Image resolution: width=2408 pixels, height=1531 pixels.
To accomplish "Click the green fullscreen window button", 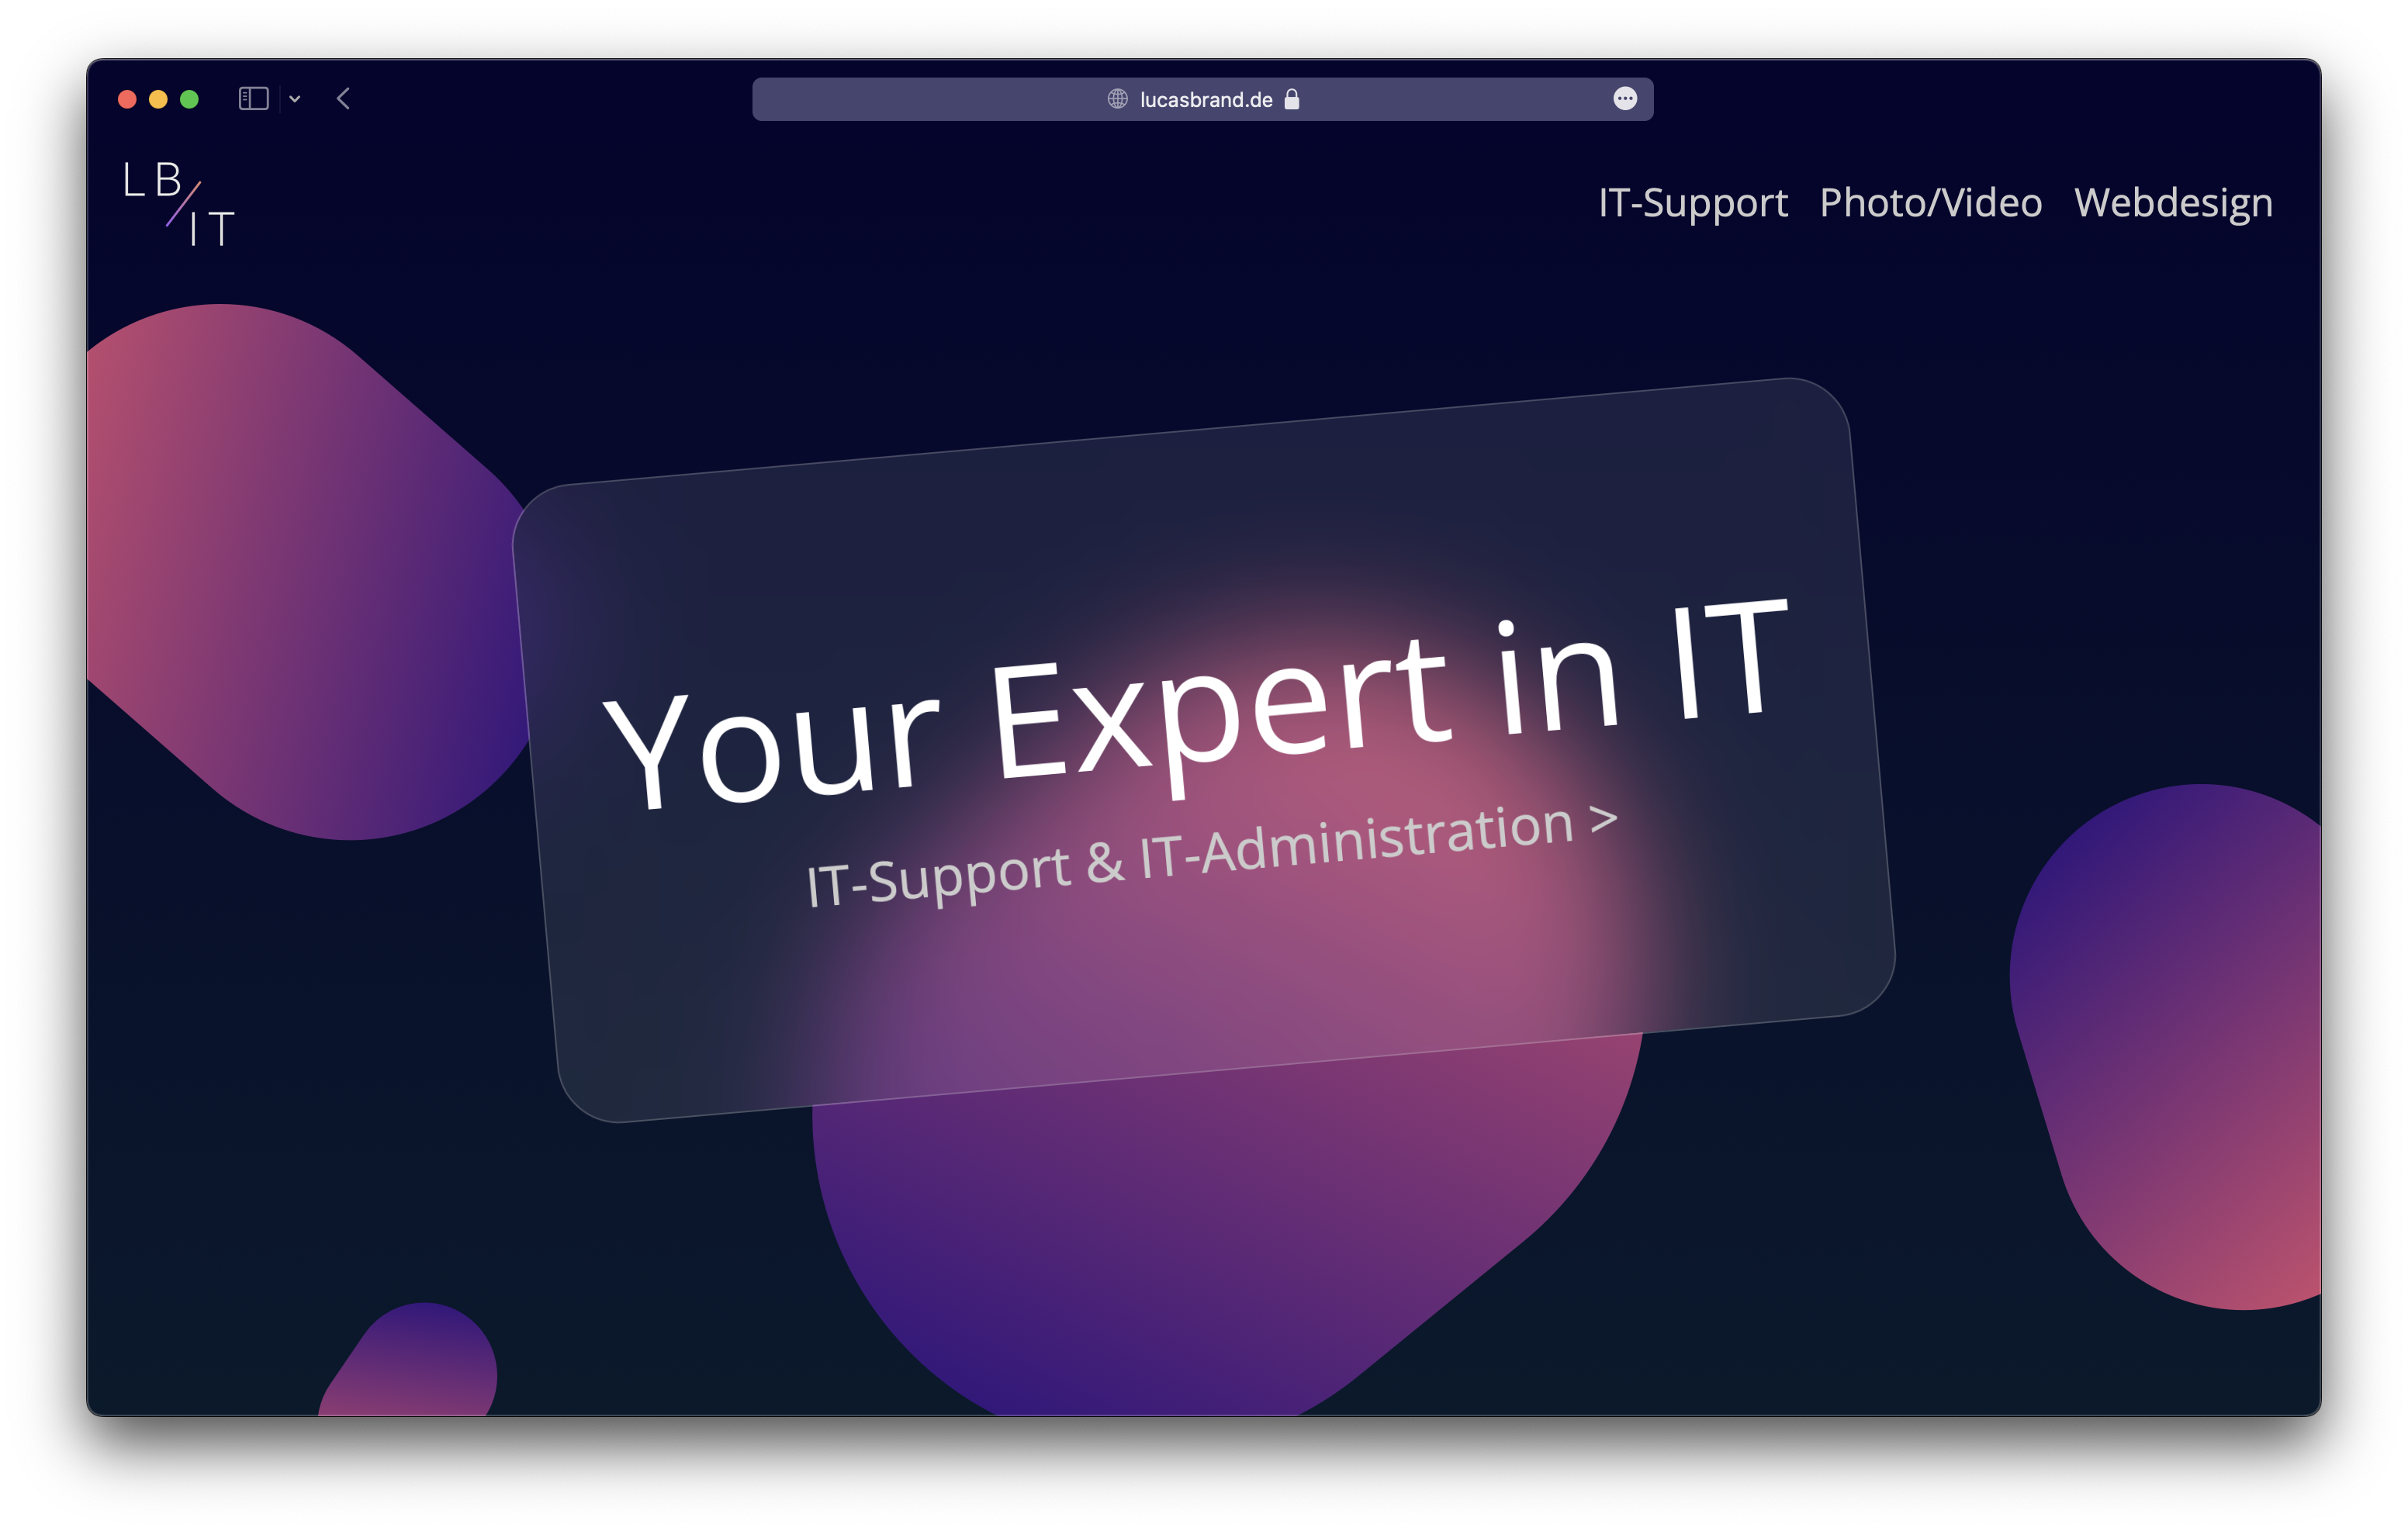I will pyautogui.click(x=189, y=99).
